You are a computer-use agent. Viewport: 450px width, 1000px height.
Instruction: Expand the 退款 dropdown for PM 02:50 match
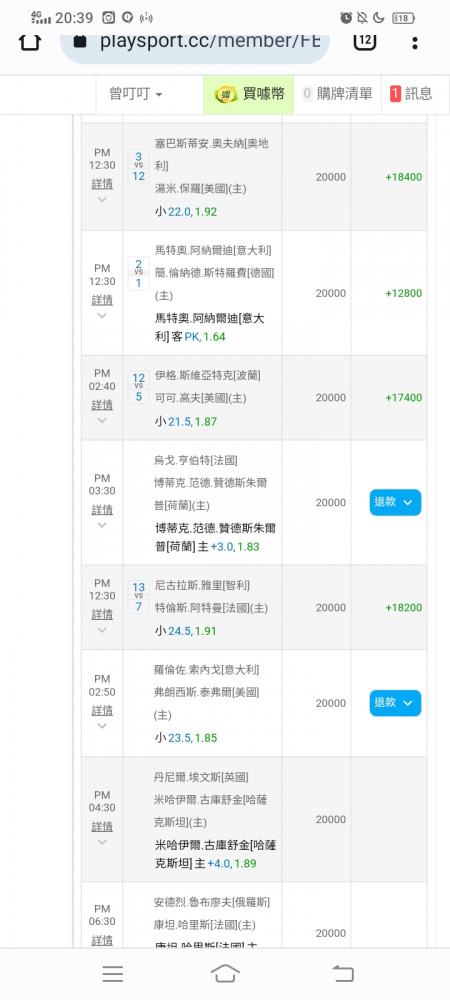[x=395, y=703]
